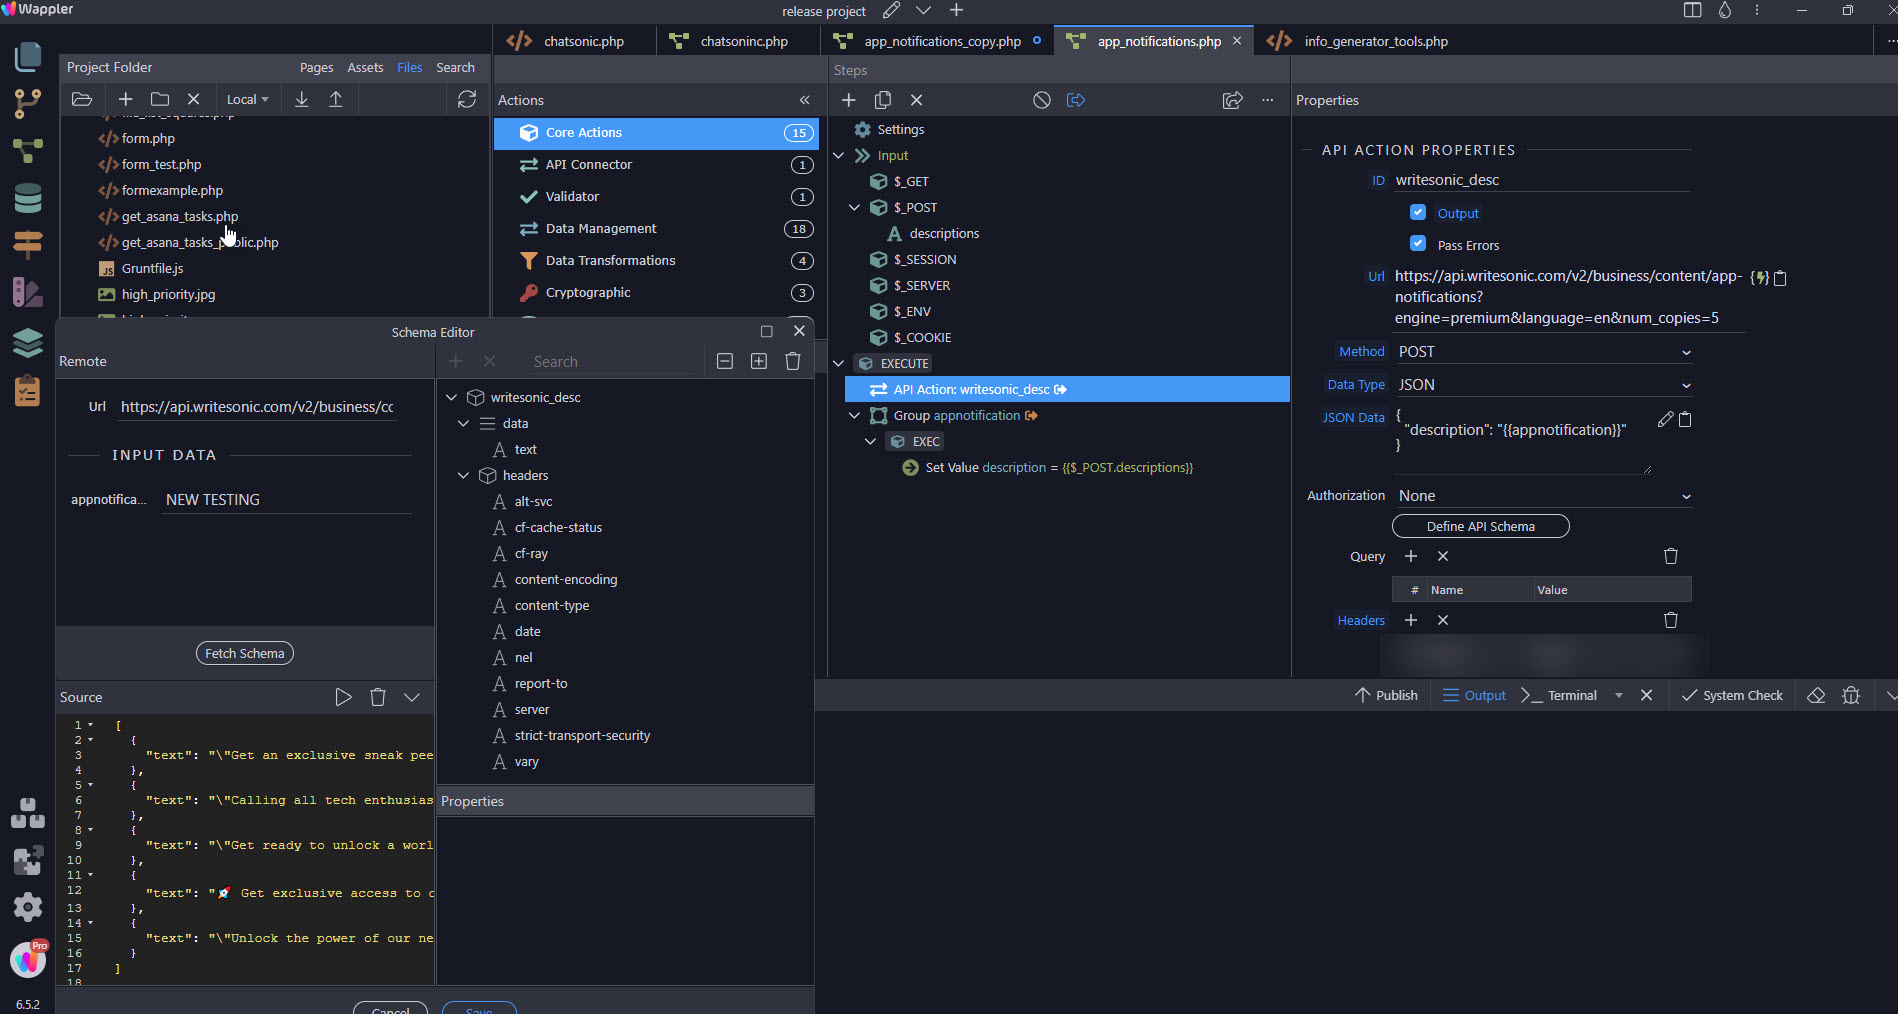
Task: Open the project settings gear icon
Action: pyautogui.click(x=28, y=906)
